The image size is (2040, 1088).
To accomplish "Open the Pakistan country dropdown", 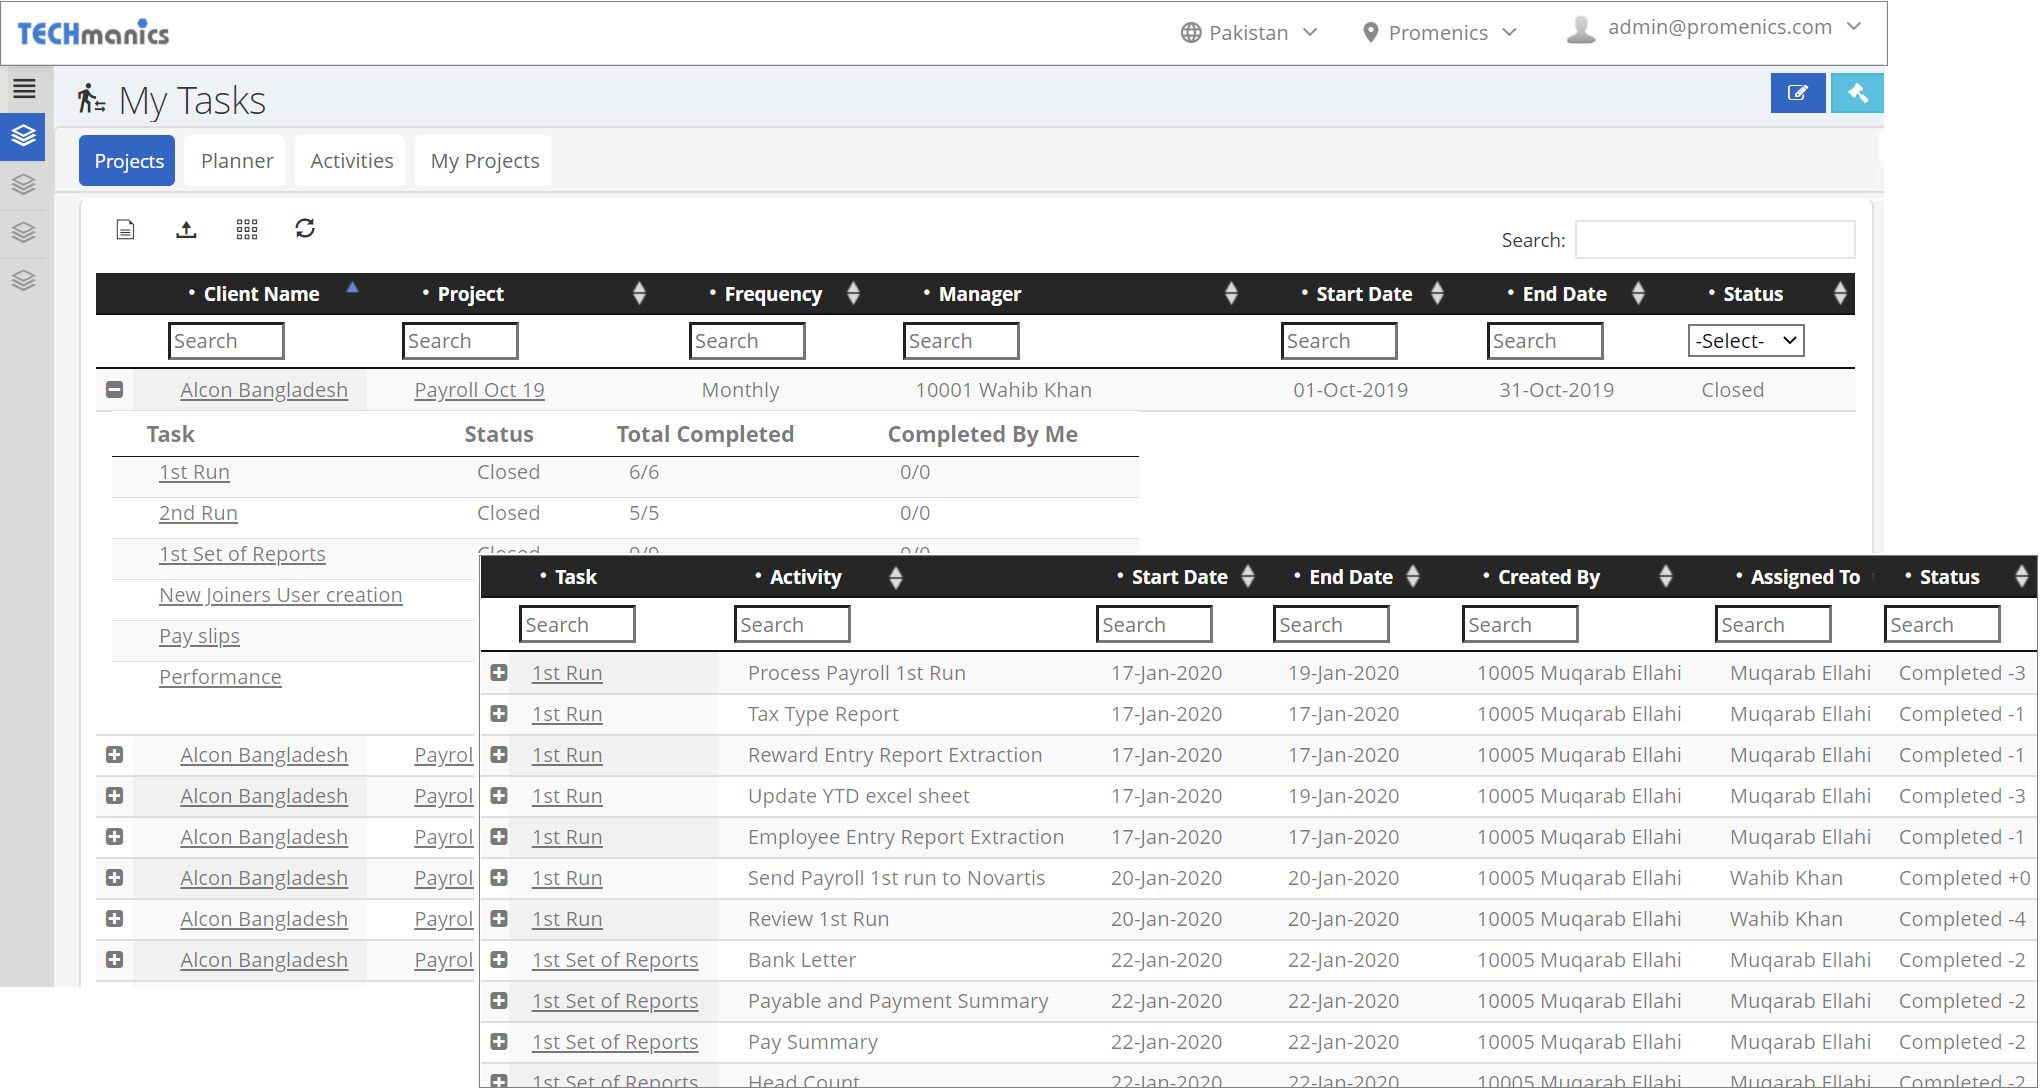I will [x=1250, y=33].
